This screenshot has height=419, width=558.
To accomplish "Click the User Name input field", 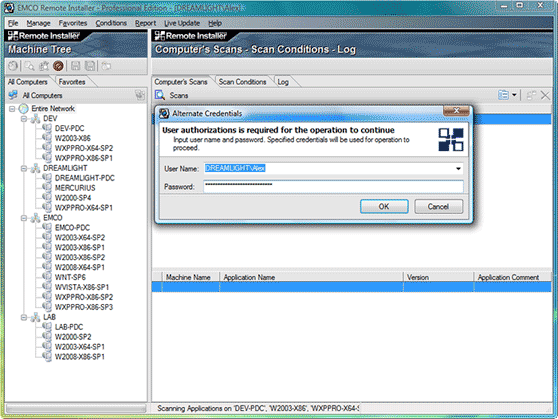I will click(x=333, y=168).
